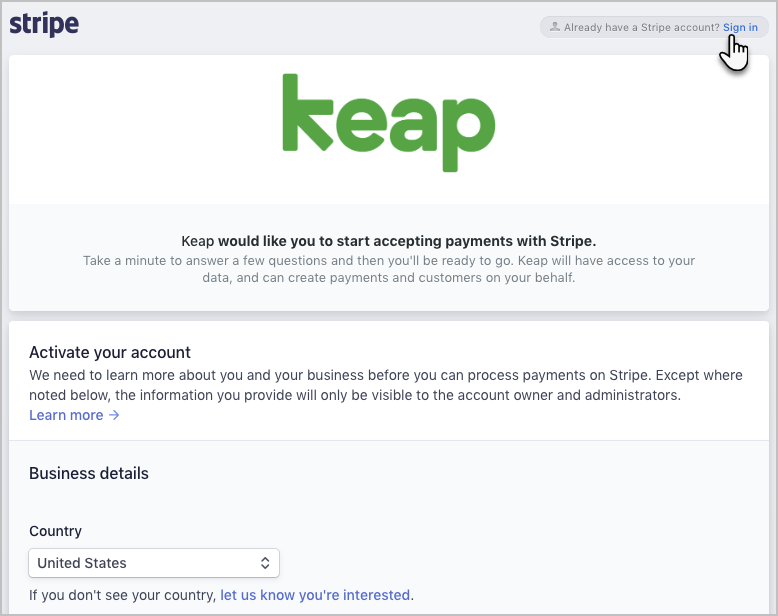This screenshot has height=616, width=778.
Task: Follow the let us know you're interested link
Action: (x=315, y=595)
